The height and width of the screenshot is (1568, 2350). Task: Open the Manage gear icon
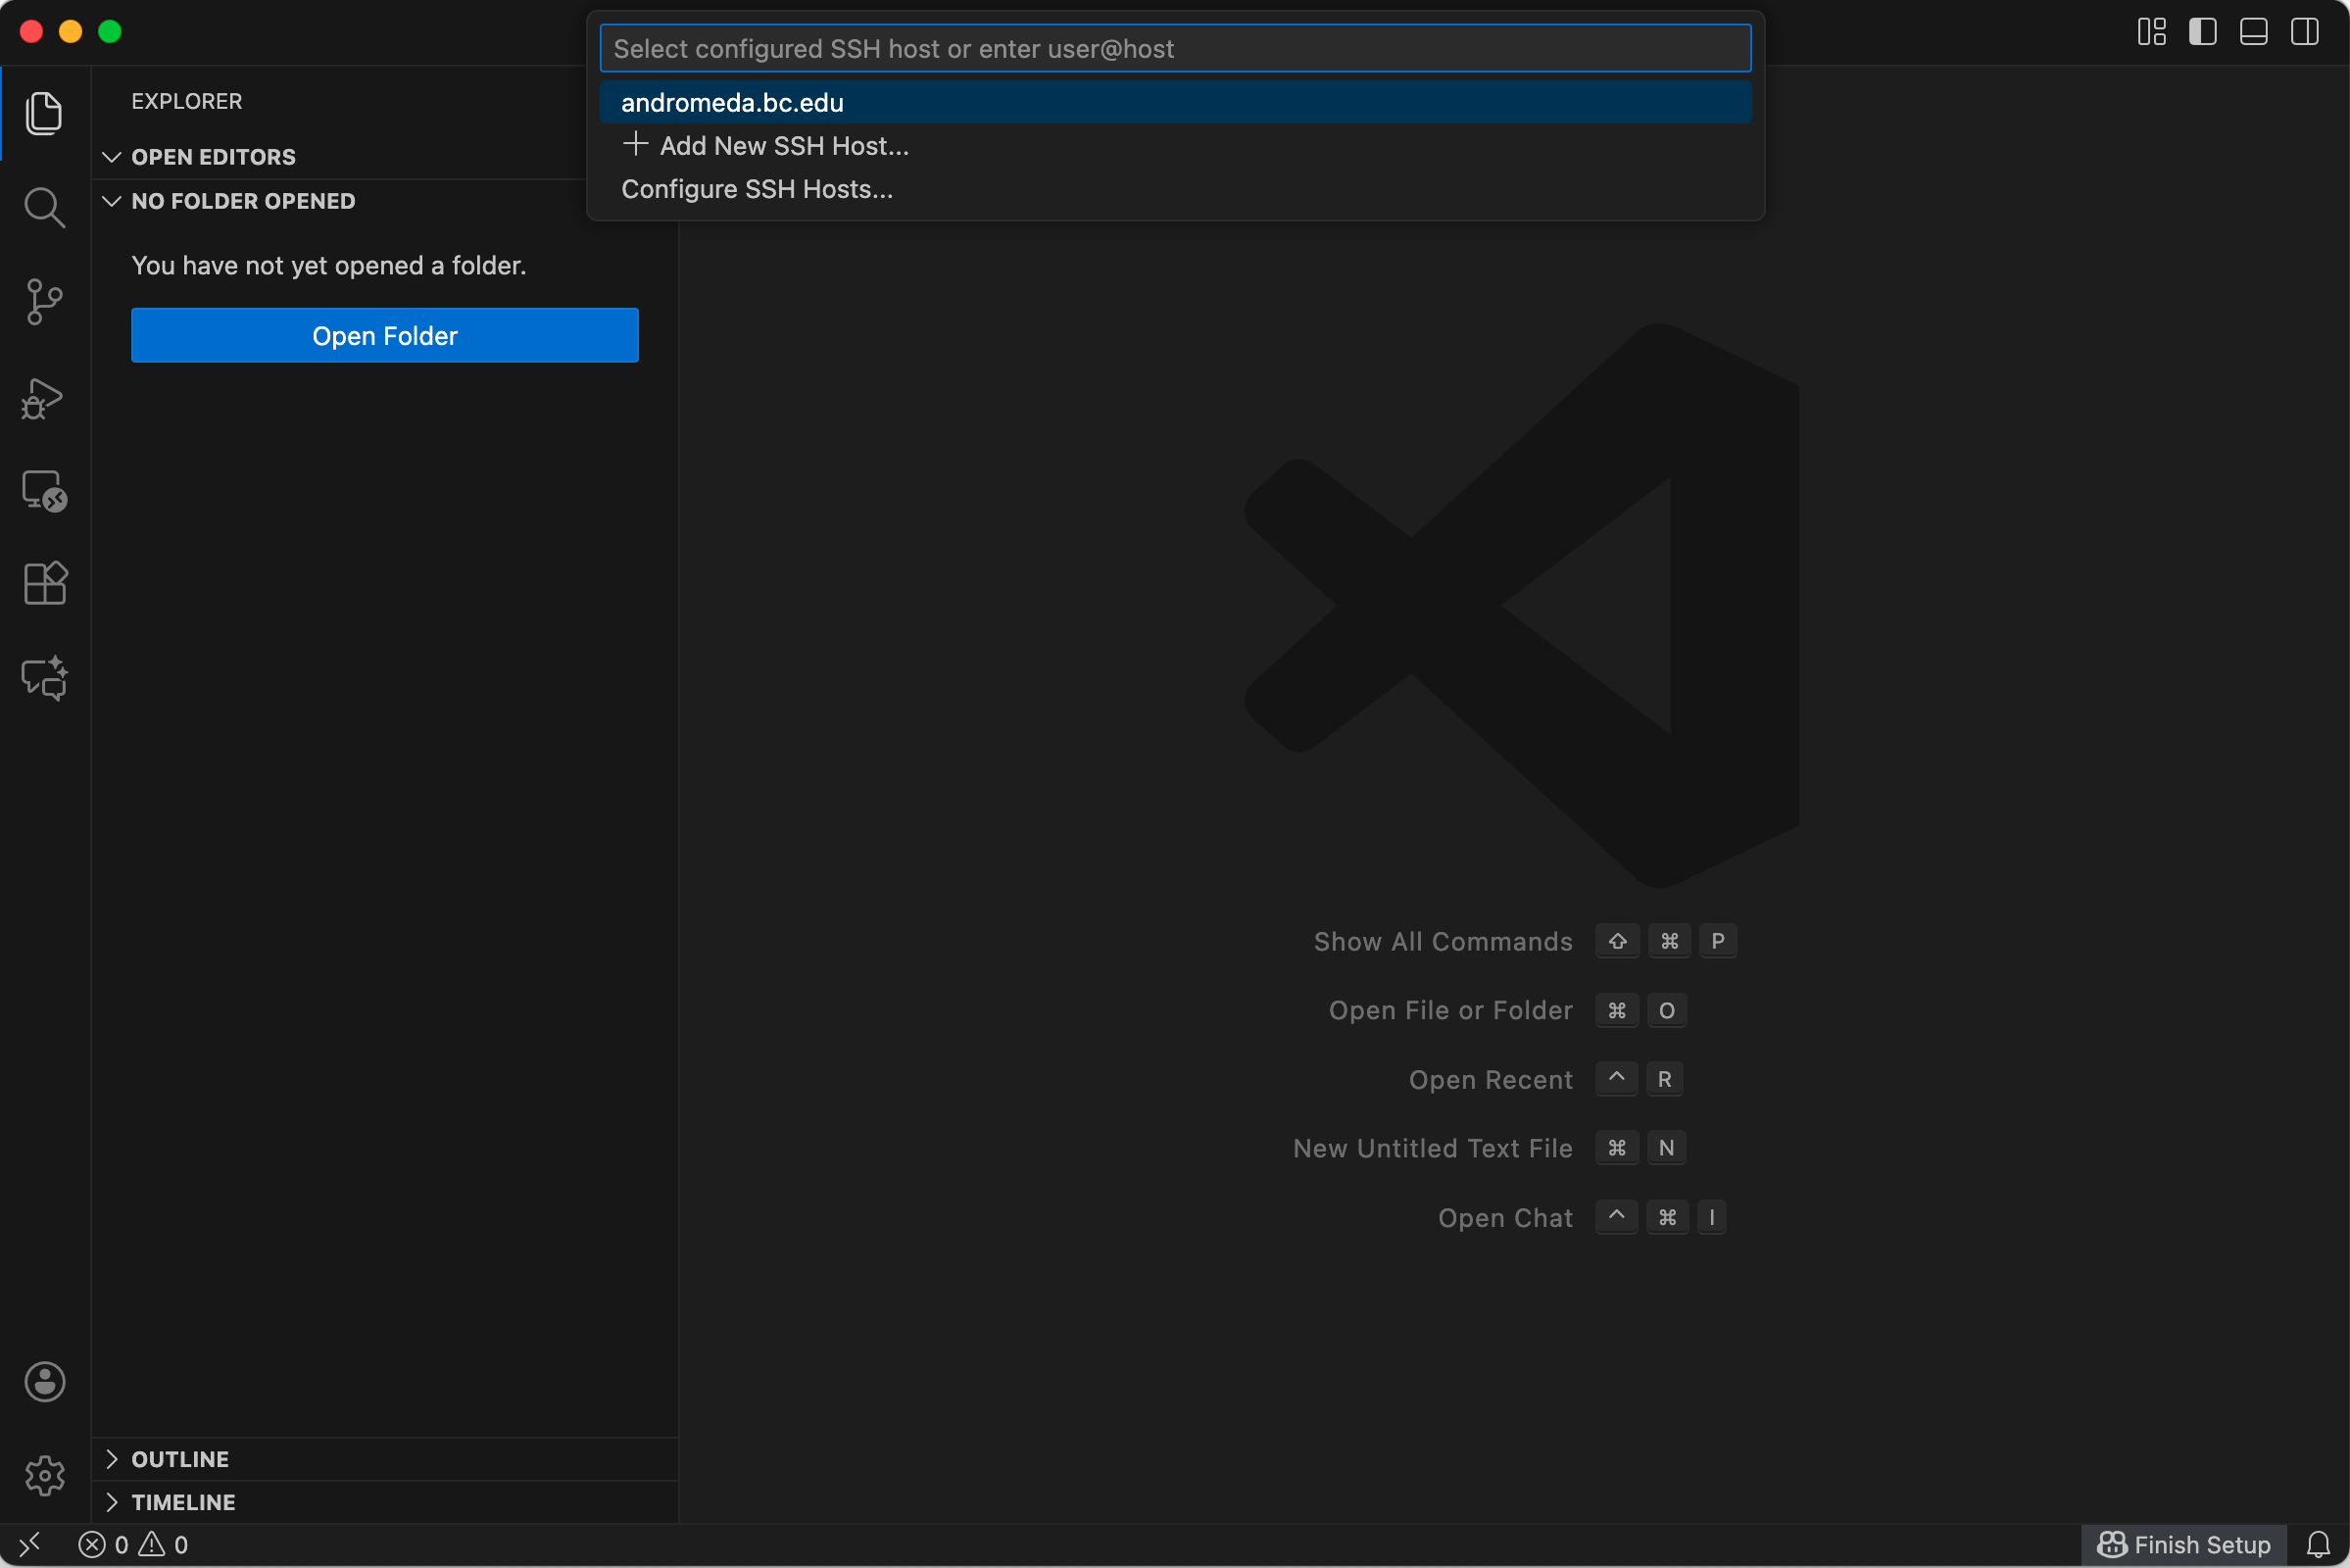[x=44, y=1475]
